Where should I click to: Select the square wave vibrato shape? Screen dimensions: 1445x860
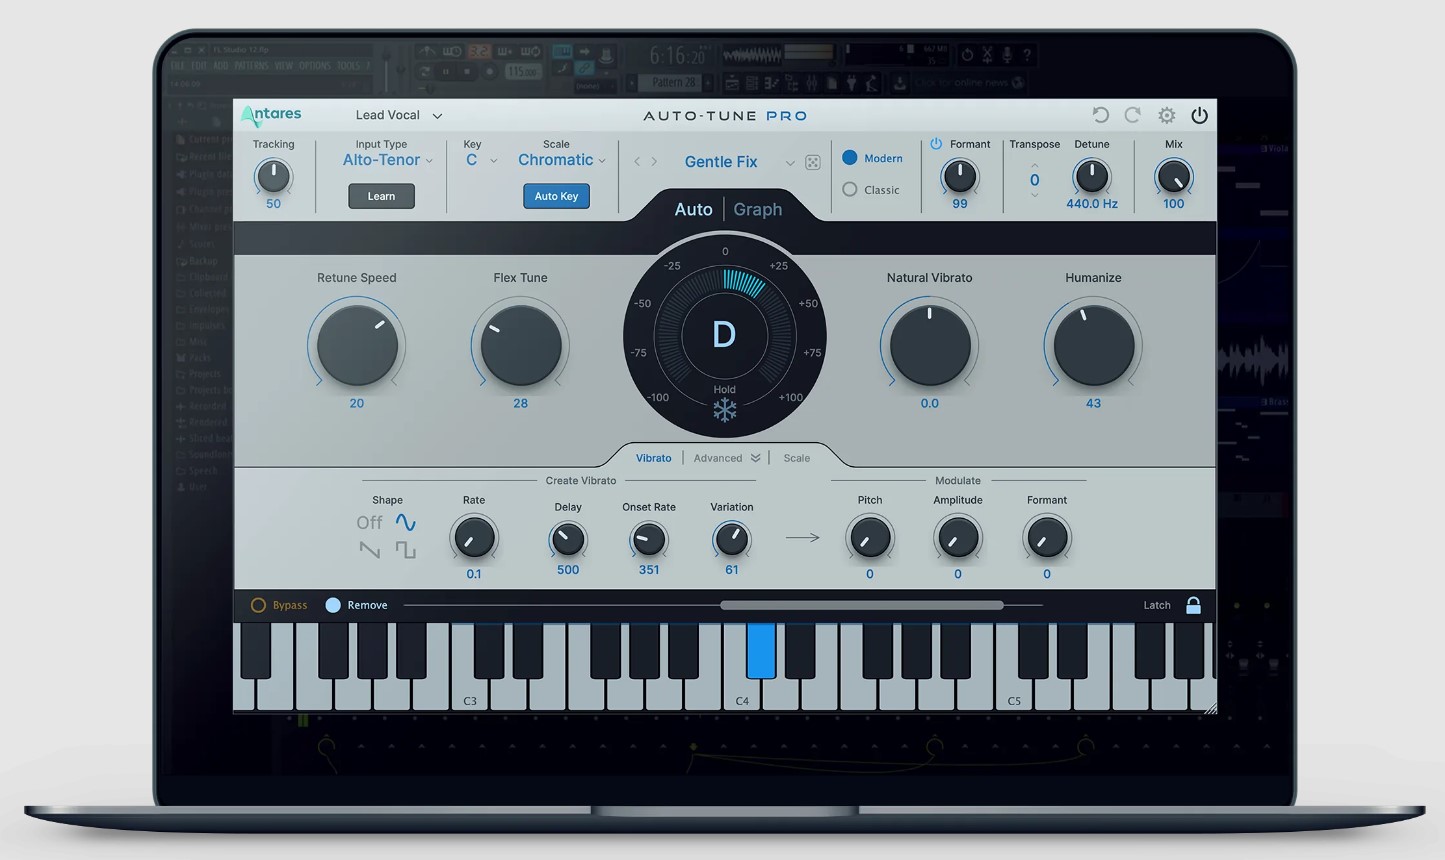tap(405, 550)
